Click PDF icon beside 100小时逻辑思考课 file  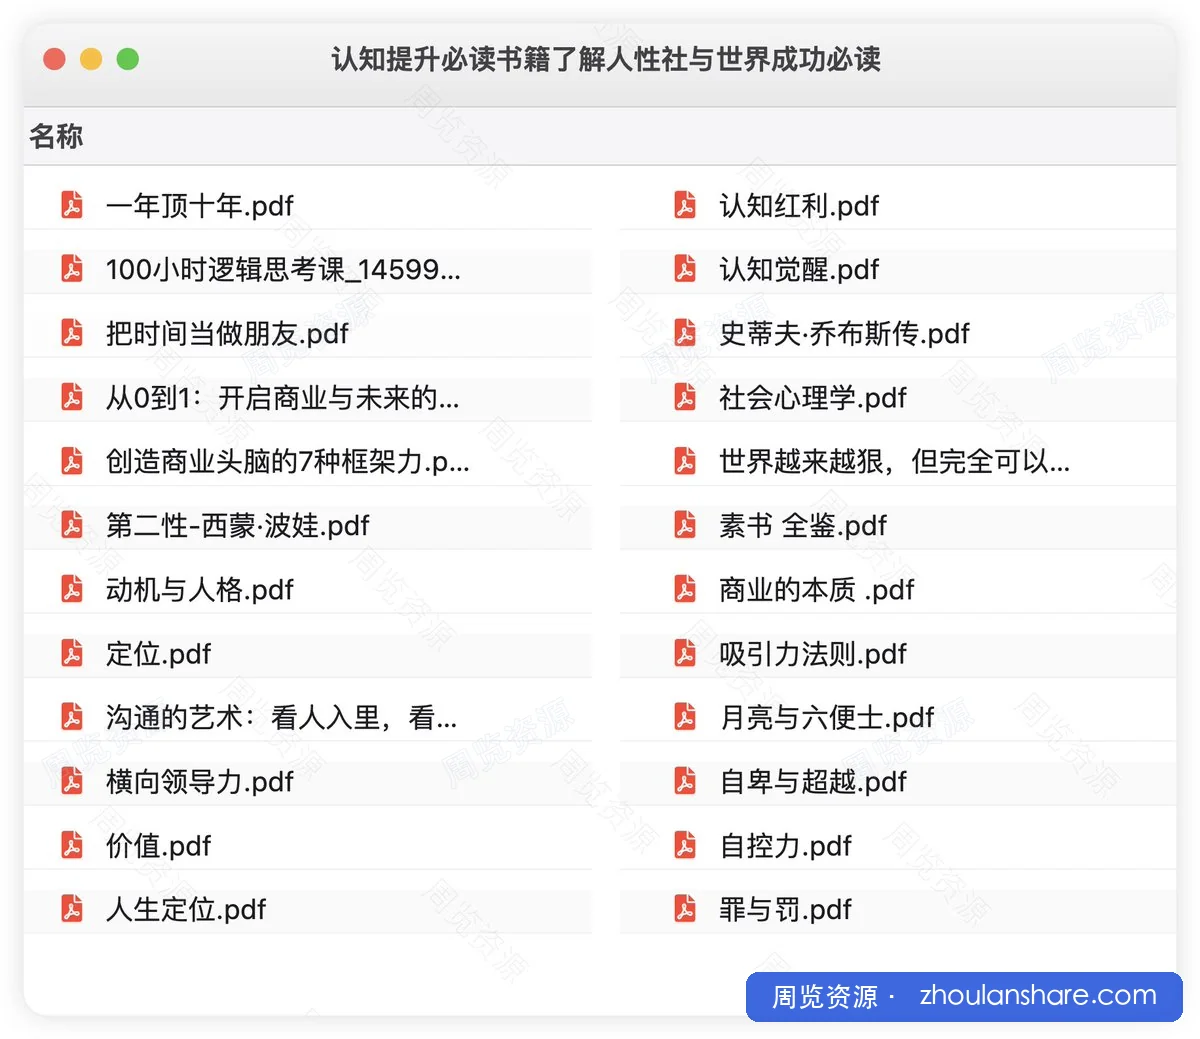(x=72, y=269)
